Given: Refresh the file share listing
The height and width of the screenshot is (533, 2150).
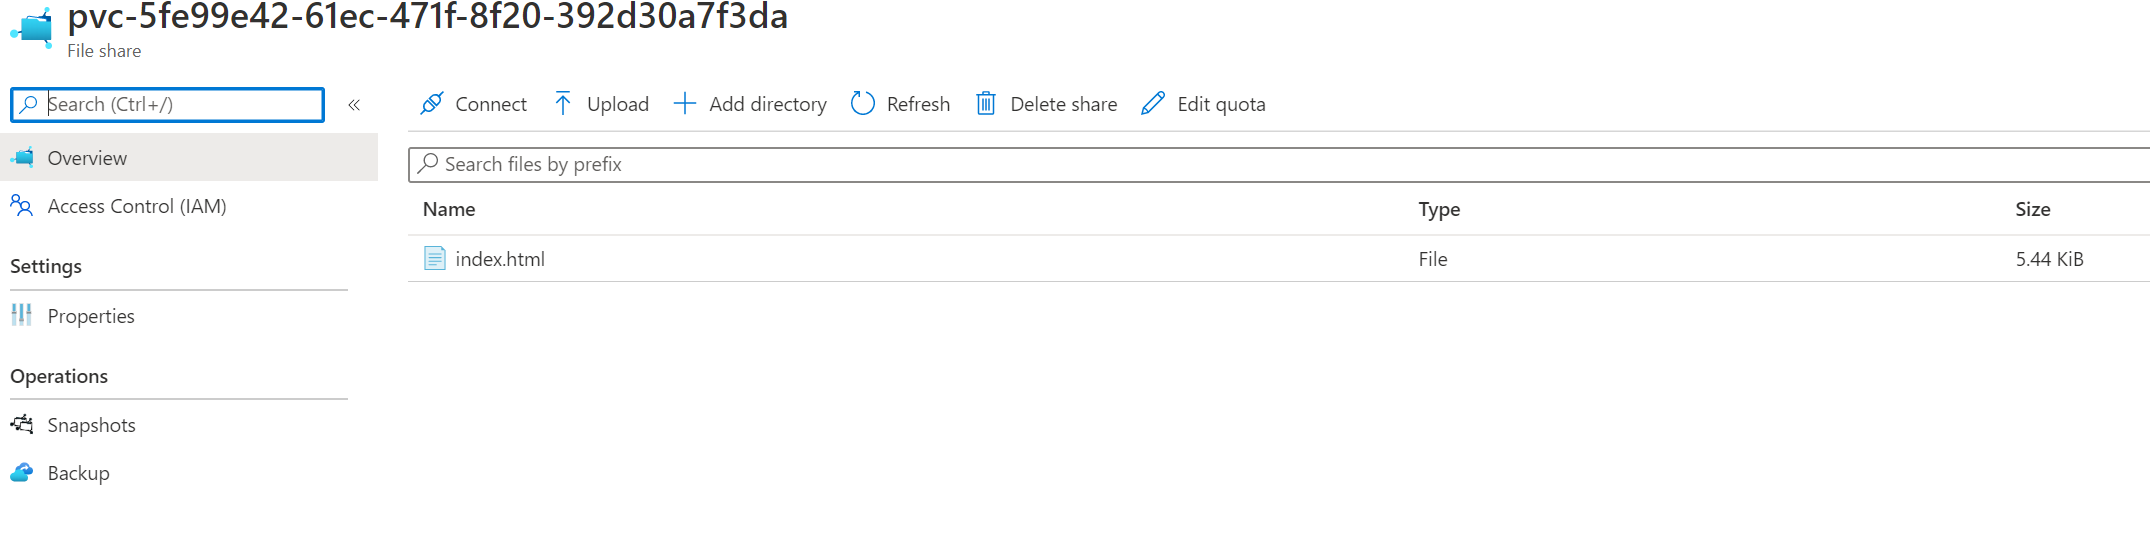Looking at the screenshot, I should pyautogui.click(x=900, y=104).
